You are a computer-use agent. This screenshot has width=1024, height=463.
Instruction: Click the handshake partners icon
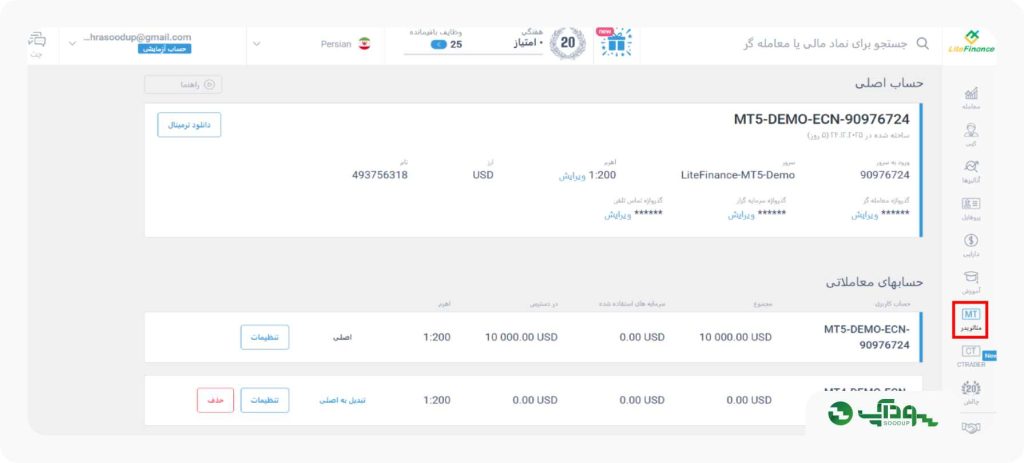(x=970, y=428)
